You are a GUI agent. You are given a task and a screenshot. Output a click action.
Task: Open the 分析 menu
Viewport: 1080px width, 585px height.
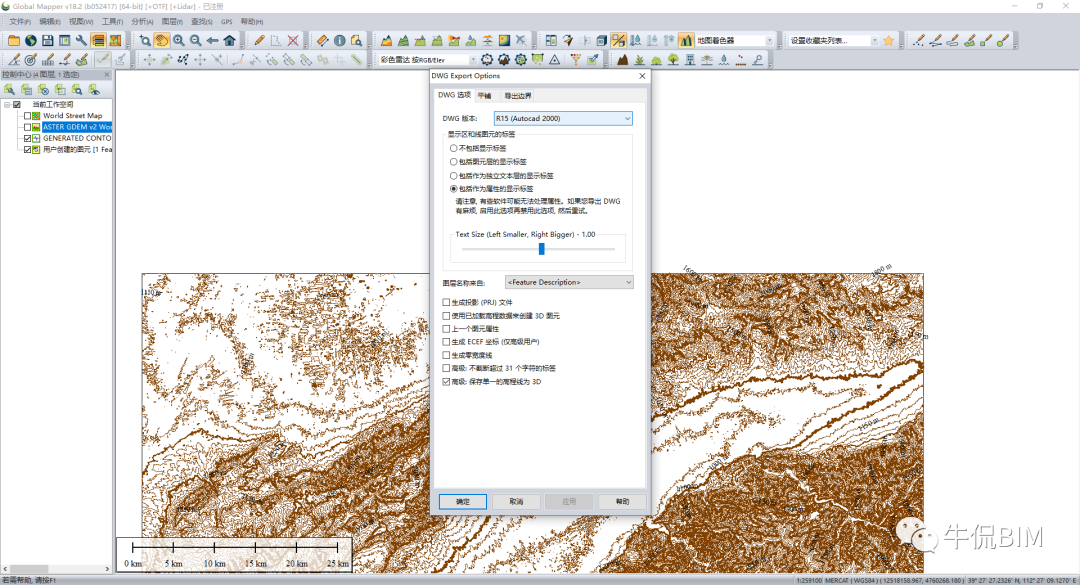pyautogui.click(x=142, y=22)
